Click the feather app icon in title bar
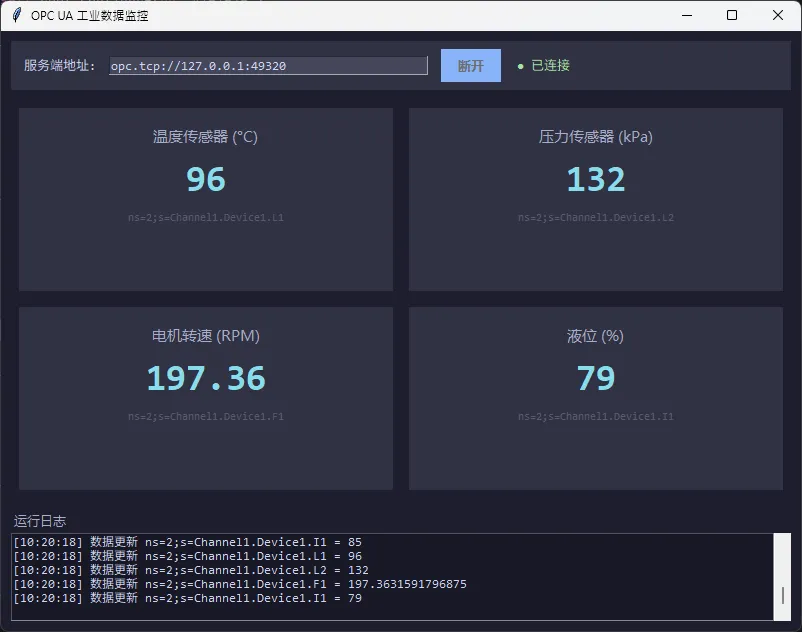Viewport: 802px width, 632px height. click(17, 15)
